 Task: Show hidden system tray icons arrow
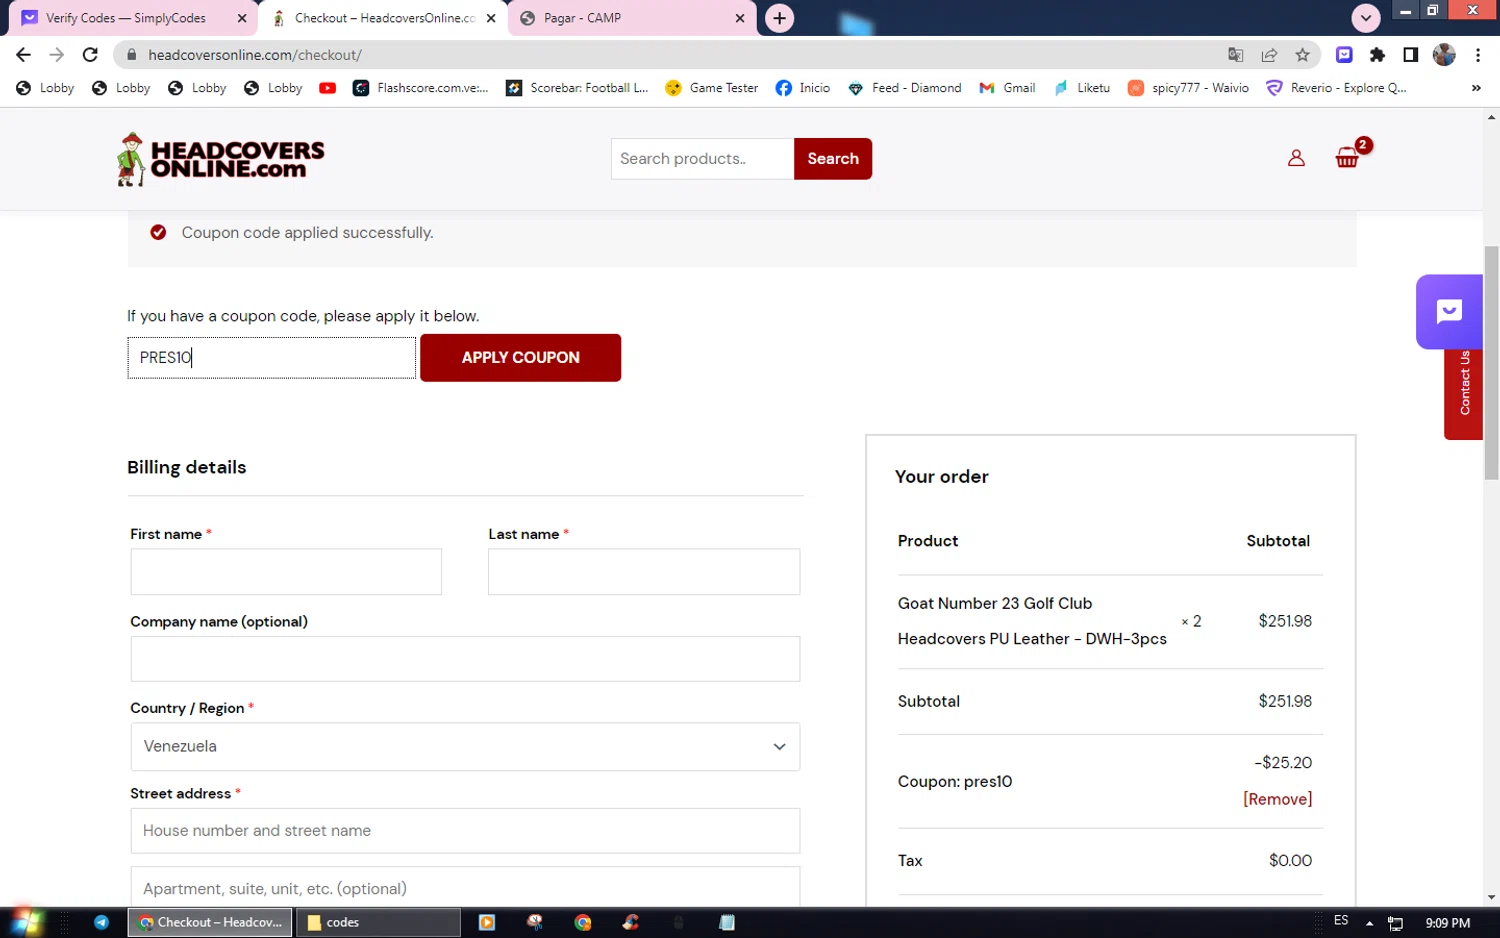pos(1369,923)
